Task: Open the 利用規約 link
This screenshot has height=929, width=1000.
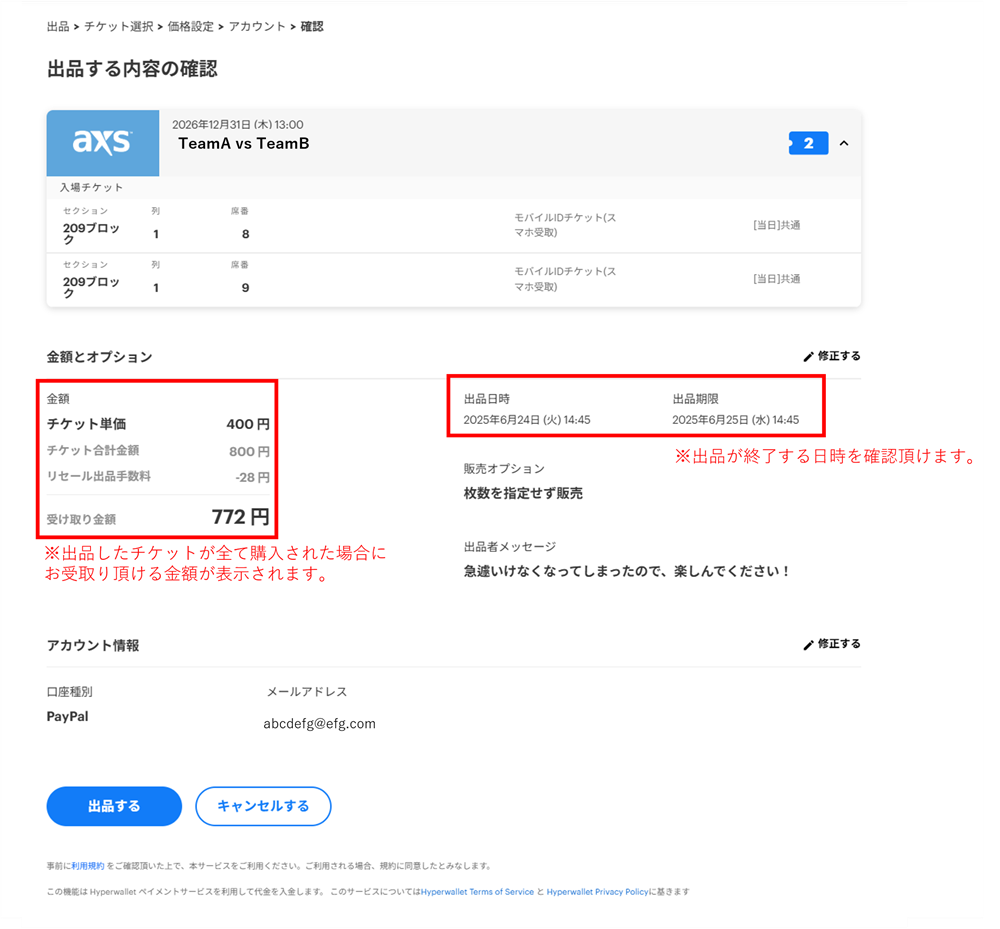Action: coord(88,866)
